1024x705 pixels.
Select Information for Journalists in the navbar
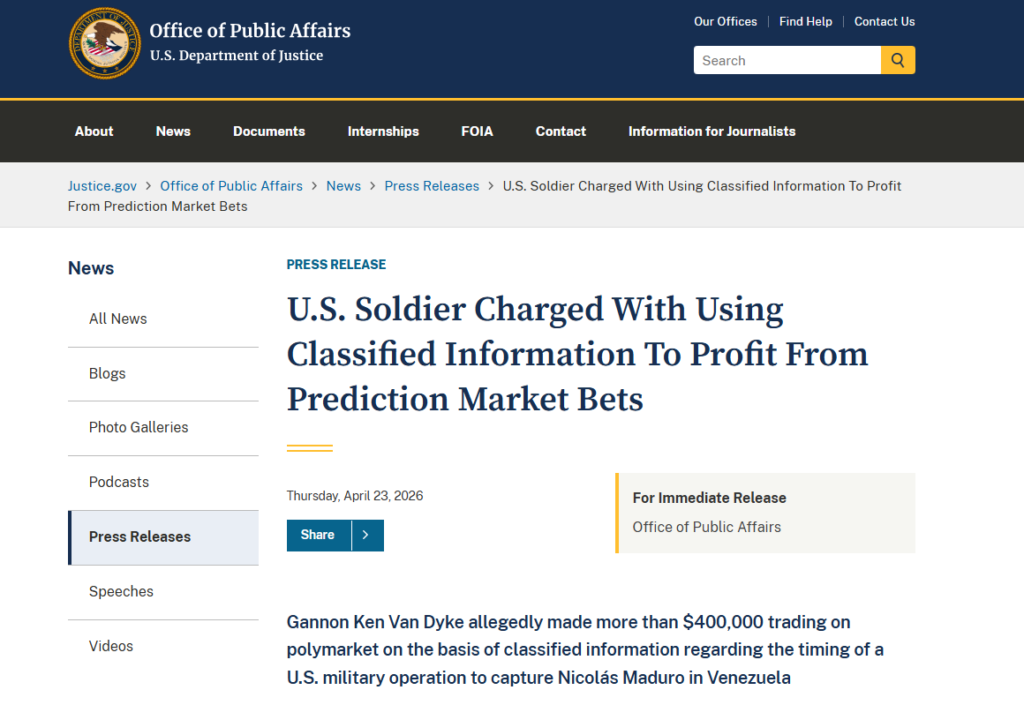click(x=711, y=131)
